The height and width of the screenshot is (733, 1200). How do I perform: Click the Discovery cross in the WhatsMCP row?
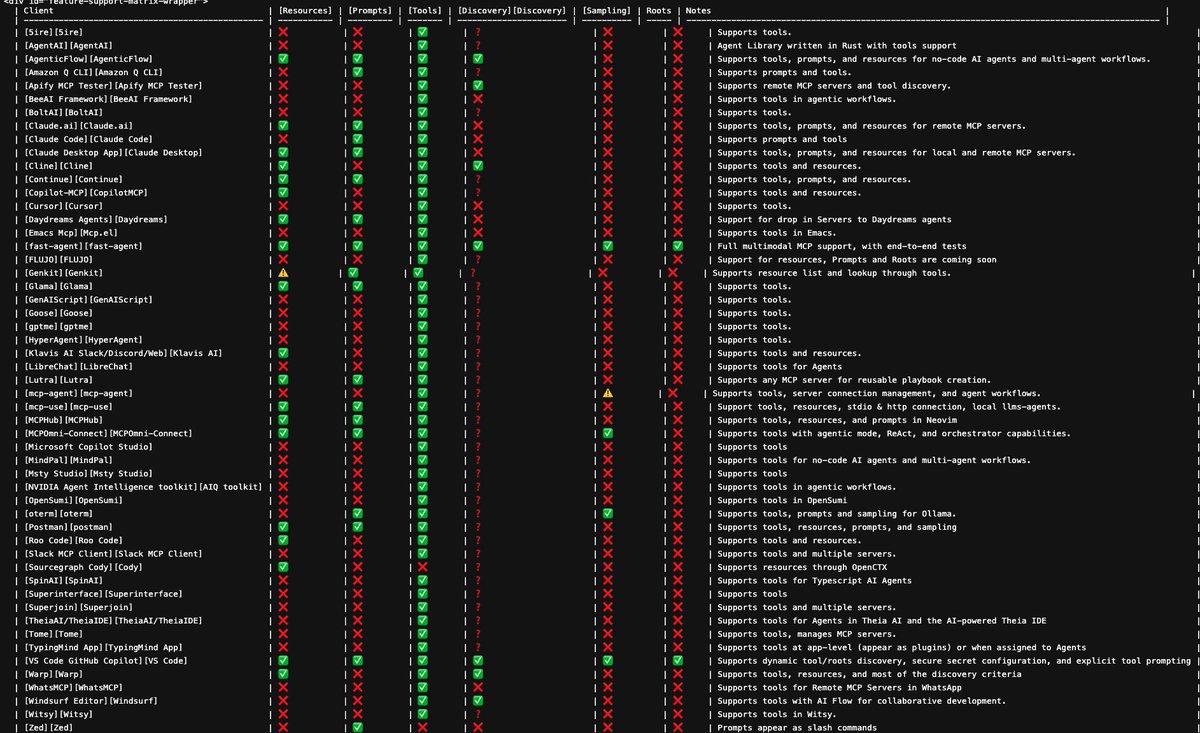[478, 687]
